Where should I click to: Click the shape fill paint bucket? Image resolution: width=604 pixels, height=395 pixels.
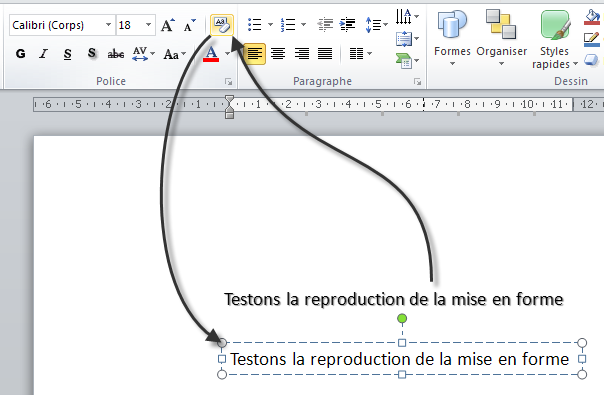592,17
